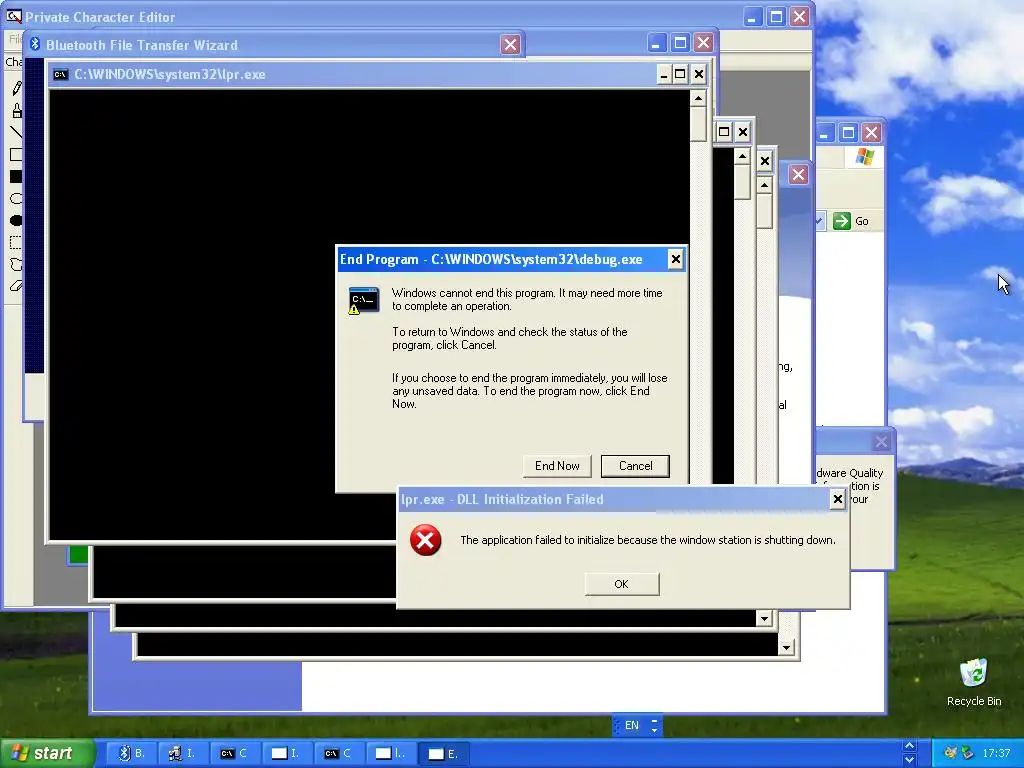
Task: Click the Bluetooth 'B.' taskbar button
Action: pyautogui.click(x=131, y=753)
